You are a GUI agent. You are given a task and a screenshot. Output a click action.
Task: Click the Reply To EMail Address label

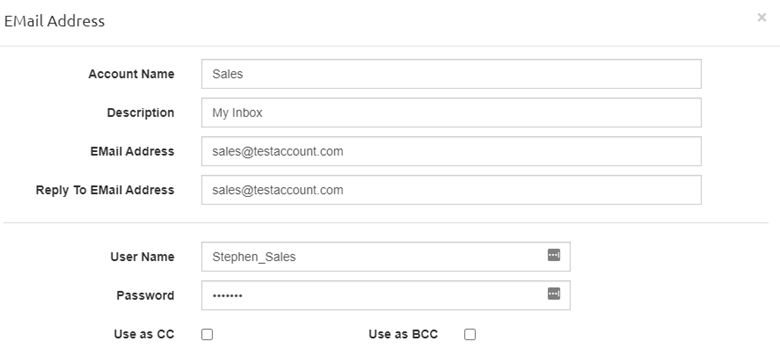(x=105, y=190)
